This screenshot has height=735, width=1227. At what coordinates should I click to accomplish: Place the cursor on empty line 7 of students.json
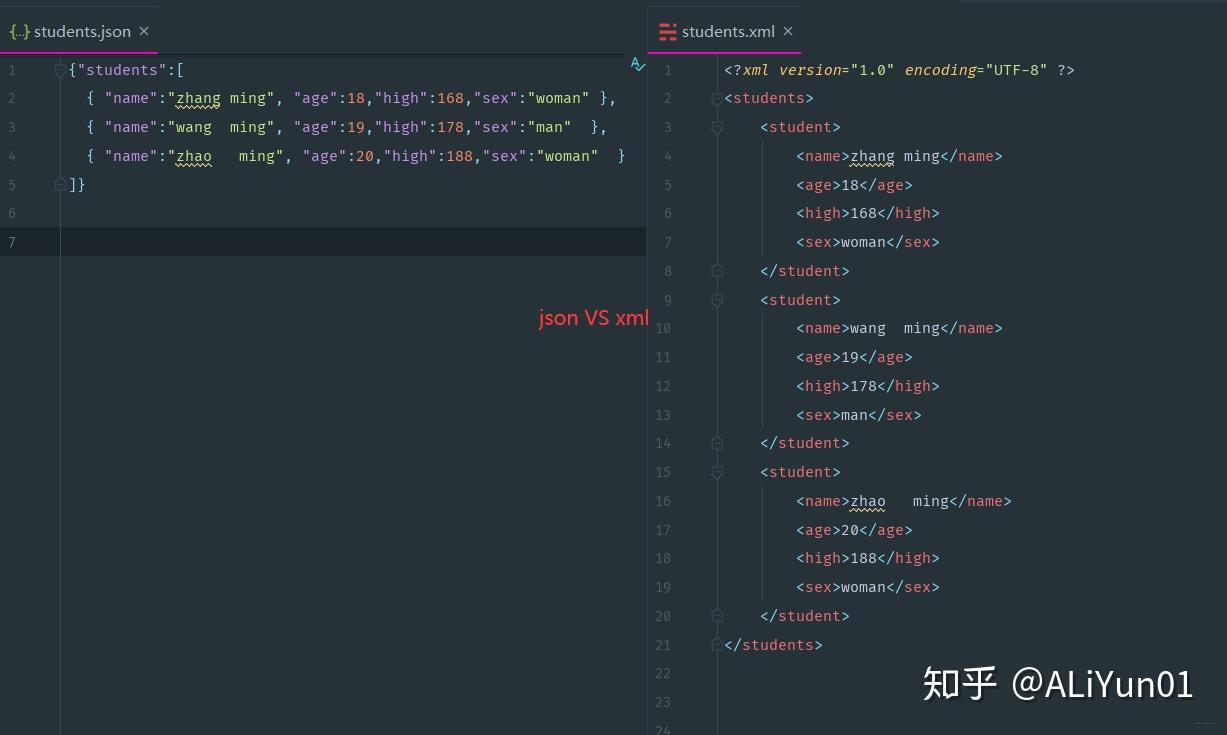(200, 241)
